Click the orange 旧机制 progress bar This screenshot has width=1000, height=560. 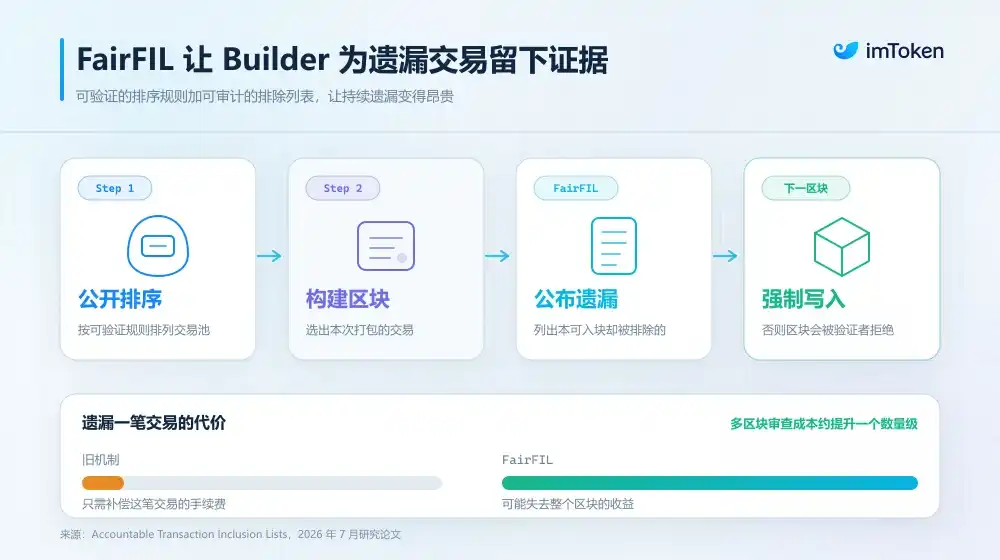(x=103, y=483)
